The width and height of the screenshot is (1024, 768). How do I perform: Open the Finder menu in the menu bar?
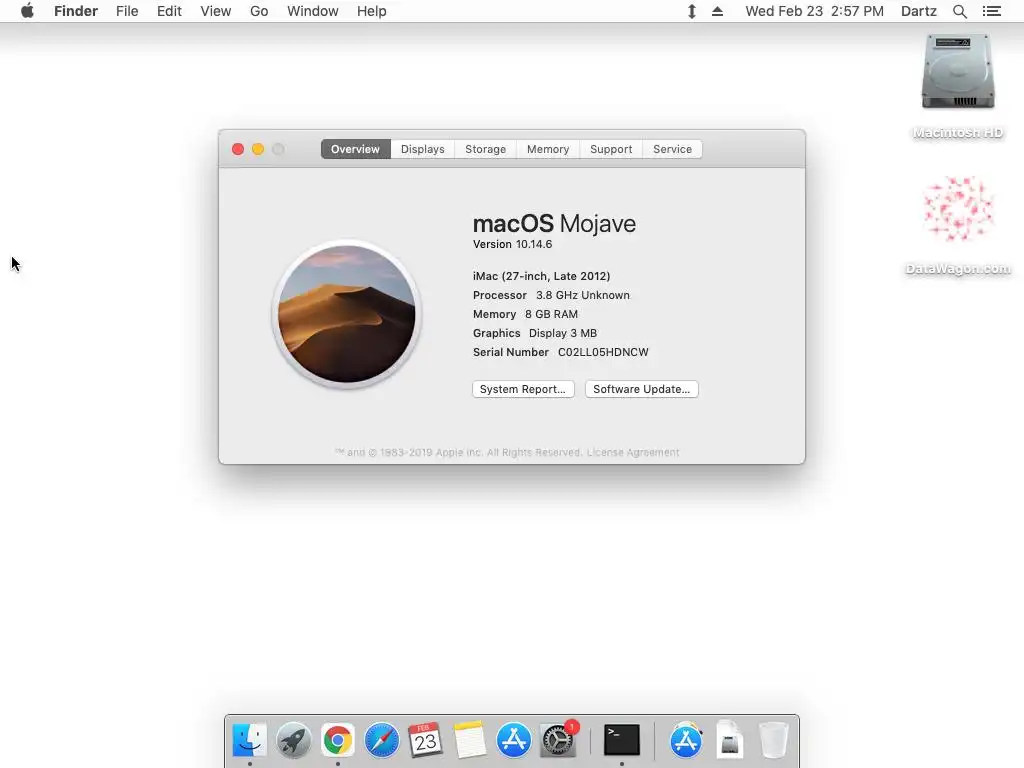76,11
